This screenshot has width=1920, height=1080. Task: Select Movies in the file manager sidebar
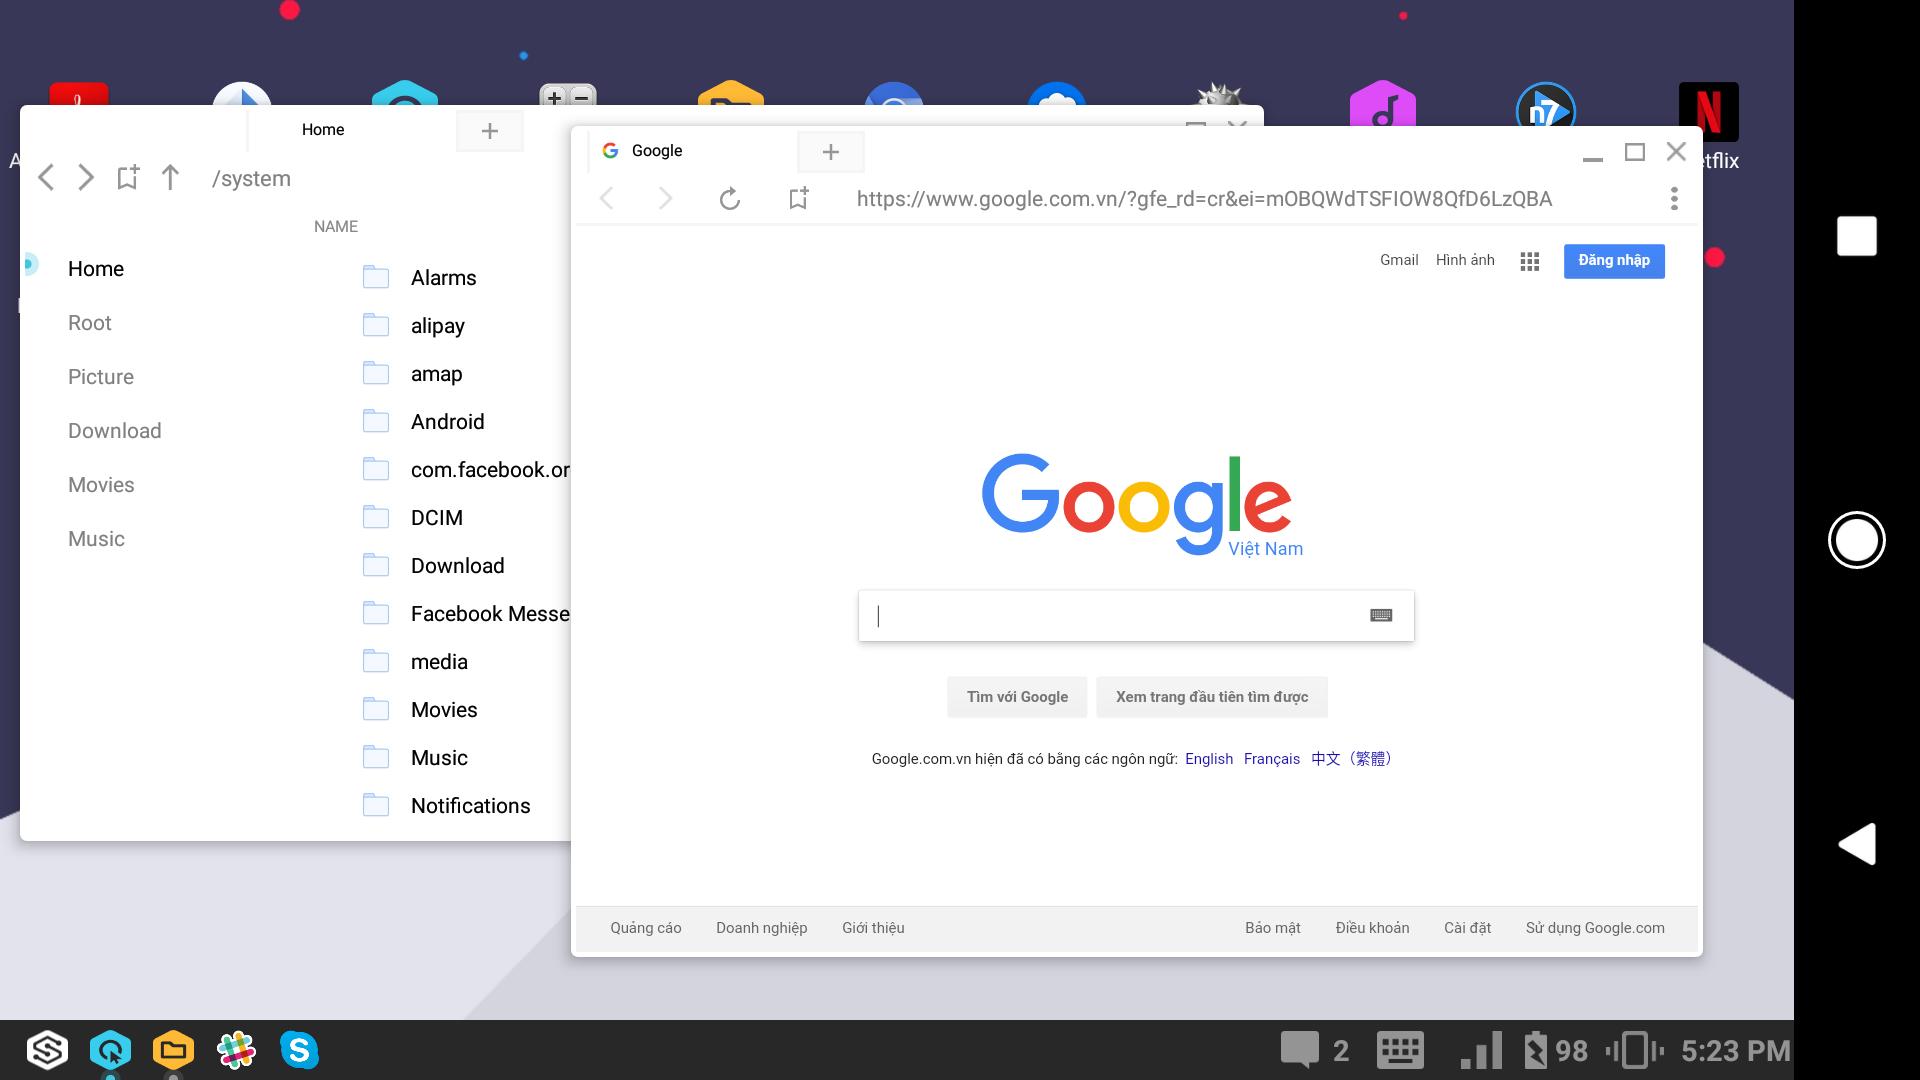(101, 485)
